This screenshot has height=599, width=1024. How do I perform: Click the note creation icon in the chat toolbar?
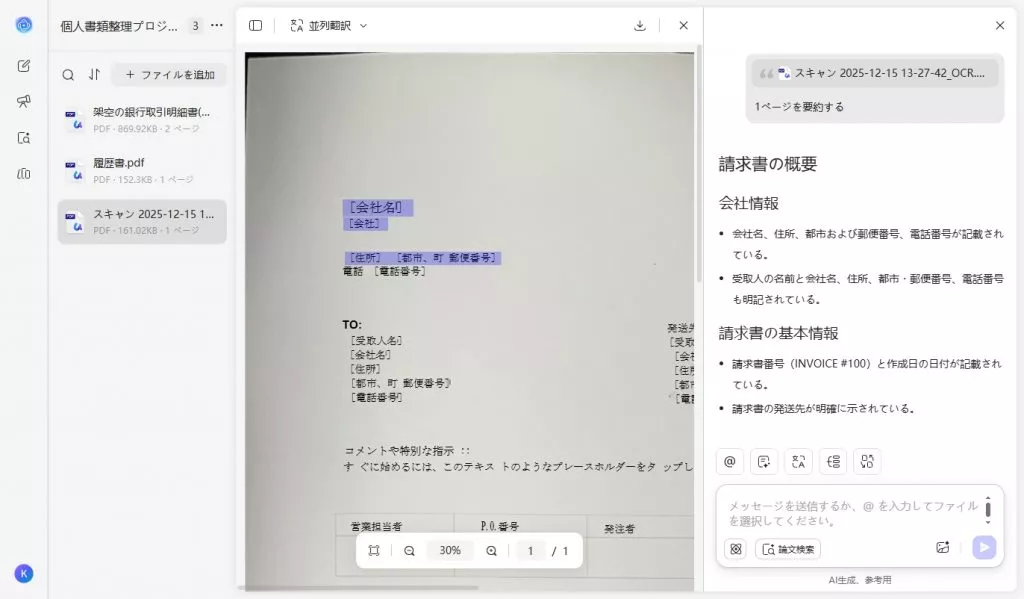coord(765,461)
